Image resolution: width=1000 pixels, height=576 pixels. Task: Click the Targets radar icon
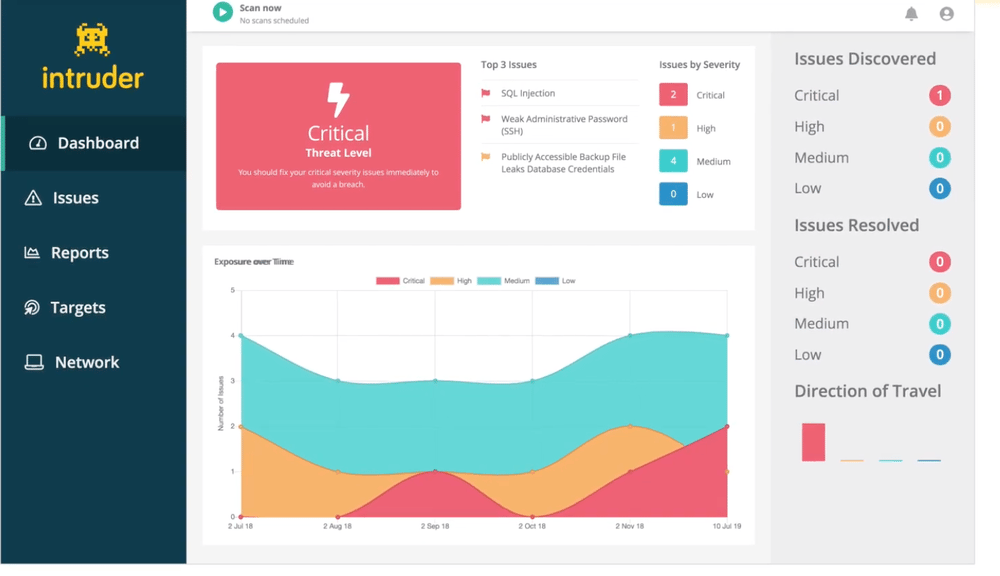[32, 307]
